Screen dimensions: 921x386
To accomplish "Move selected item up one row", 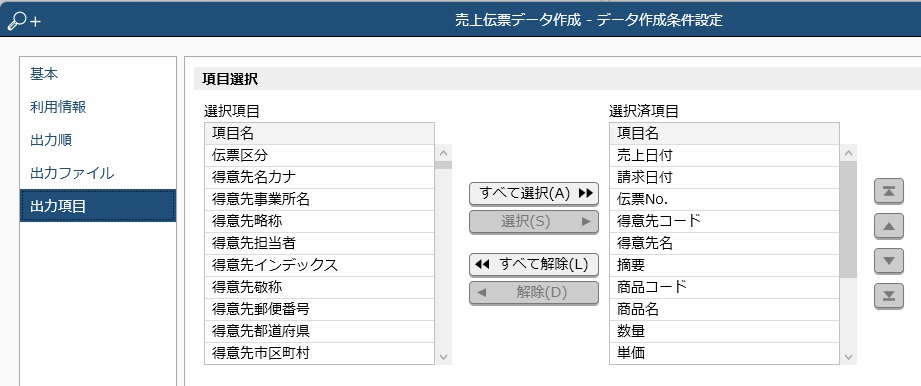I will 889,226.
